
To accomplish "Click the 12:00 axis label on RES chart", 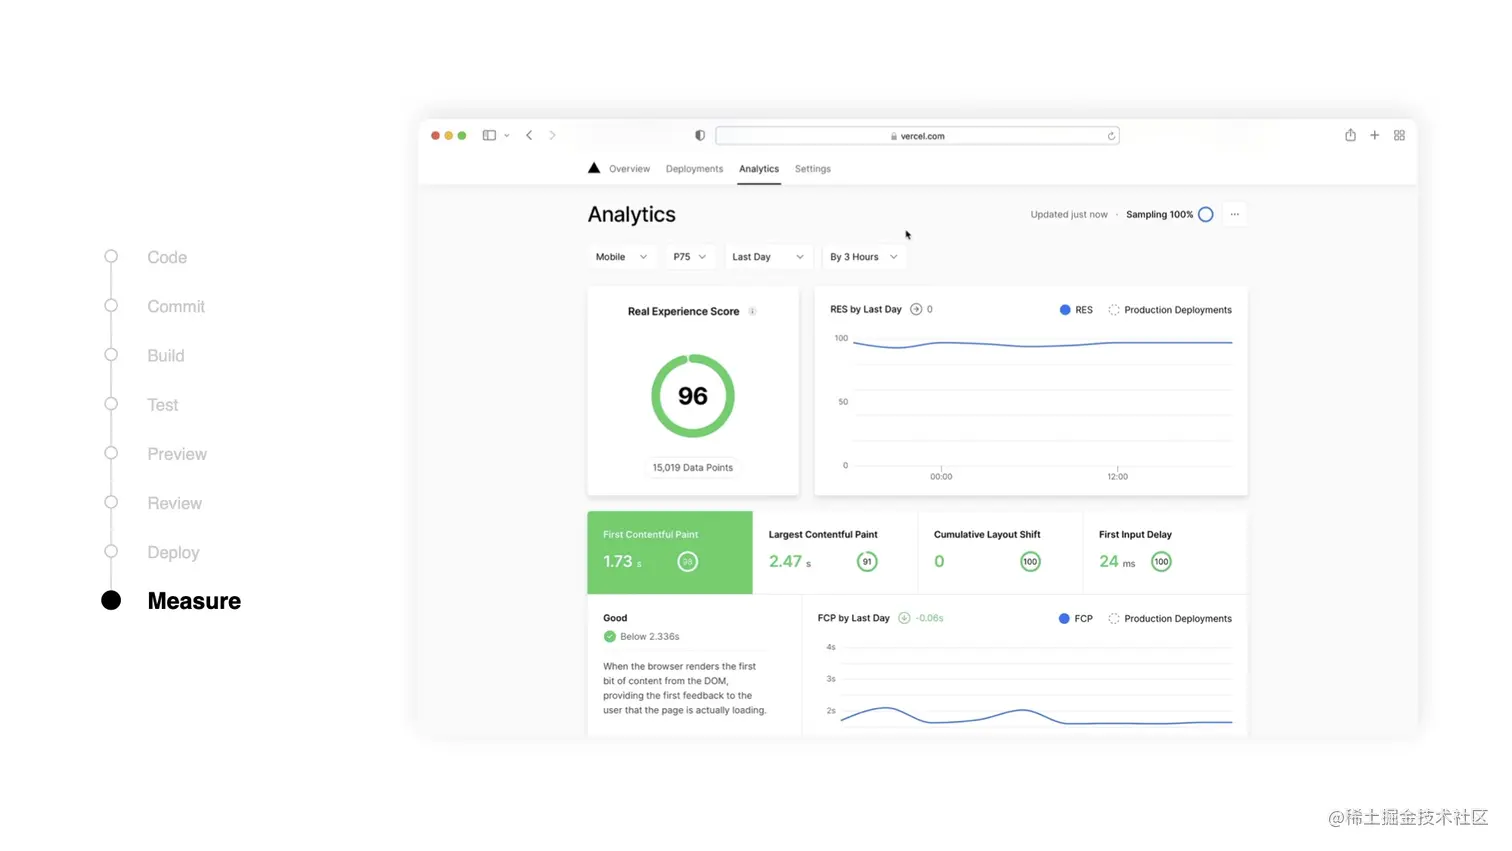I will 1117,476.
